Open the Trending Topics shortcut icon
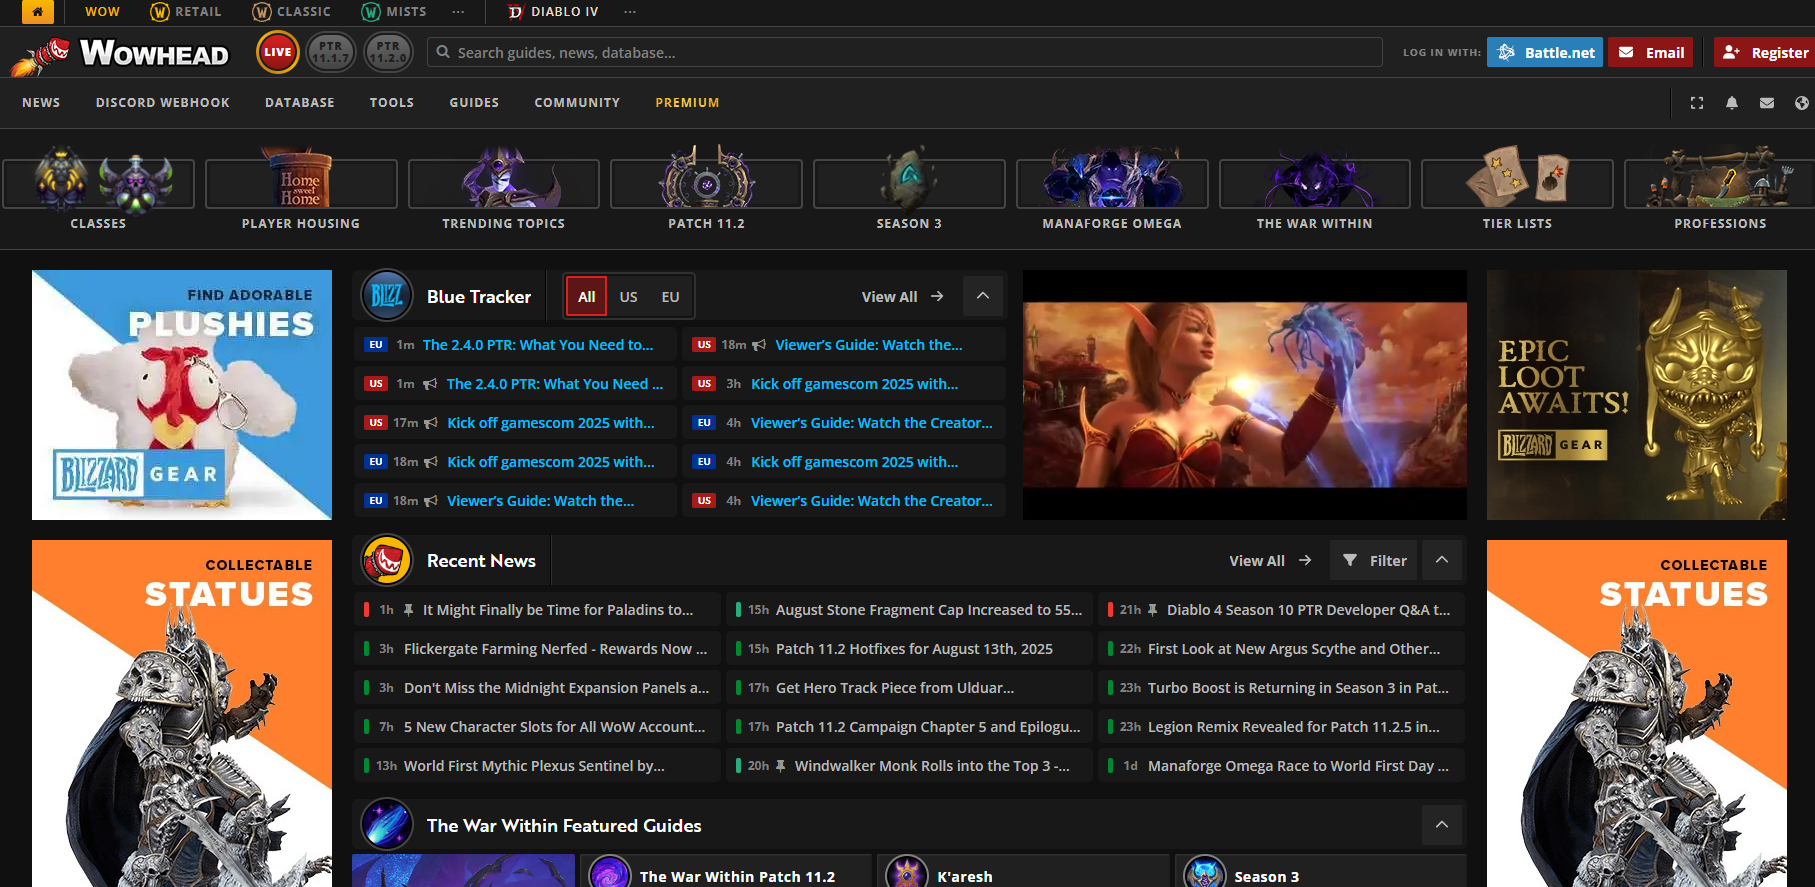This screenshot has width=1815, height=887. 504,180
